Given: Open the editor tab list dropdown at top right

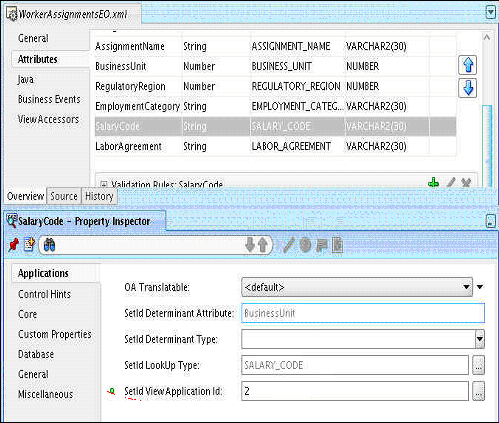Looking at the screenshot, I should pos(490,12).
